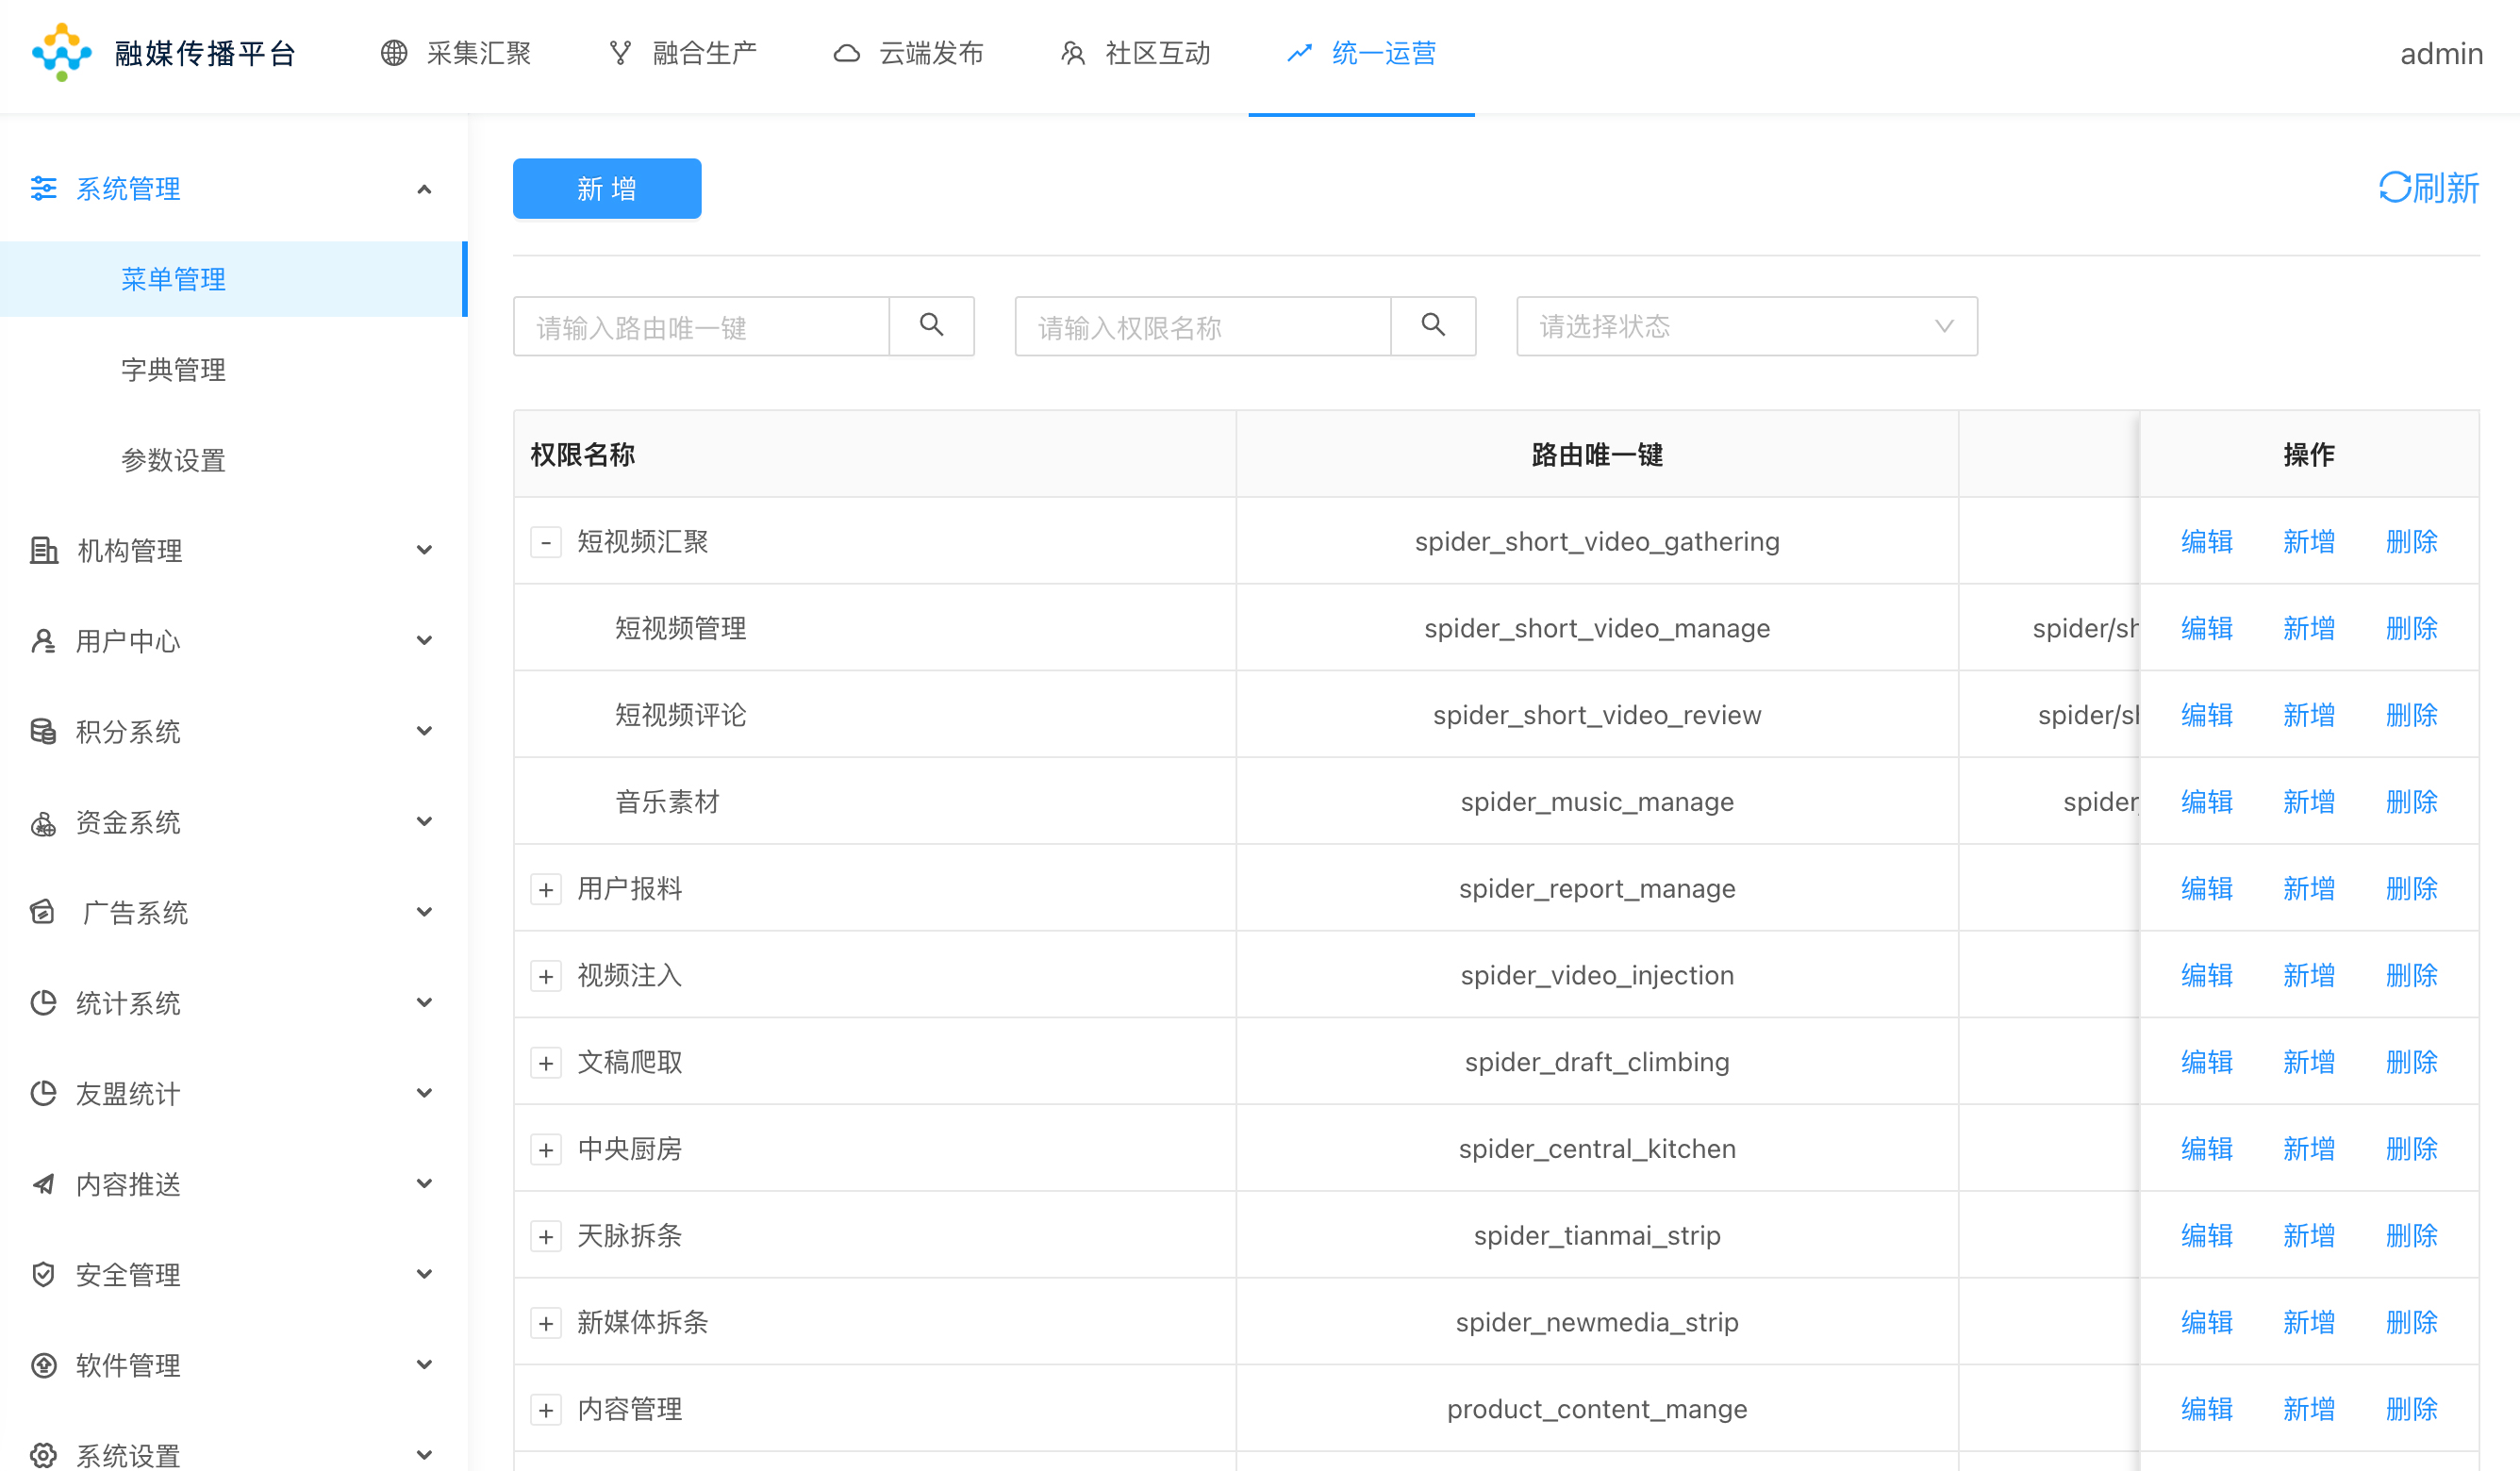Image resolution: width=2520 pixels, height=1471 pixels.
Task: Click the money bag icon beside 资金系统
Action: (43, 823)
